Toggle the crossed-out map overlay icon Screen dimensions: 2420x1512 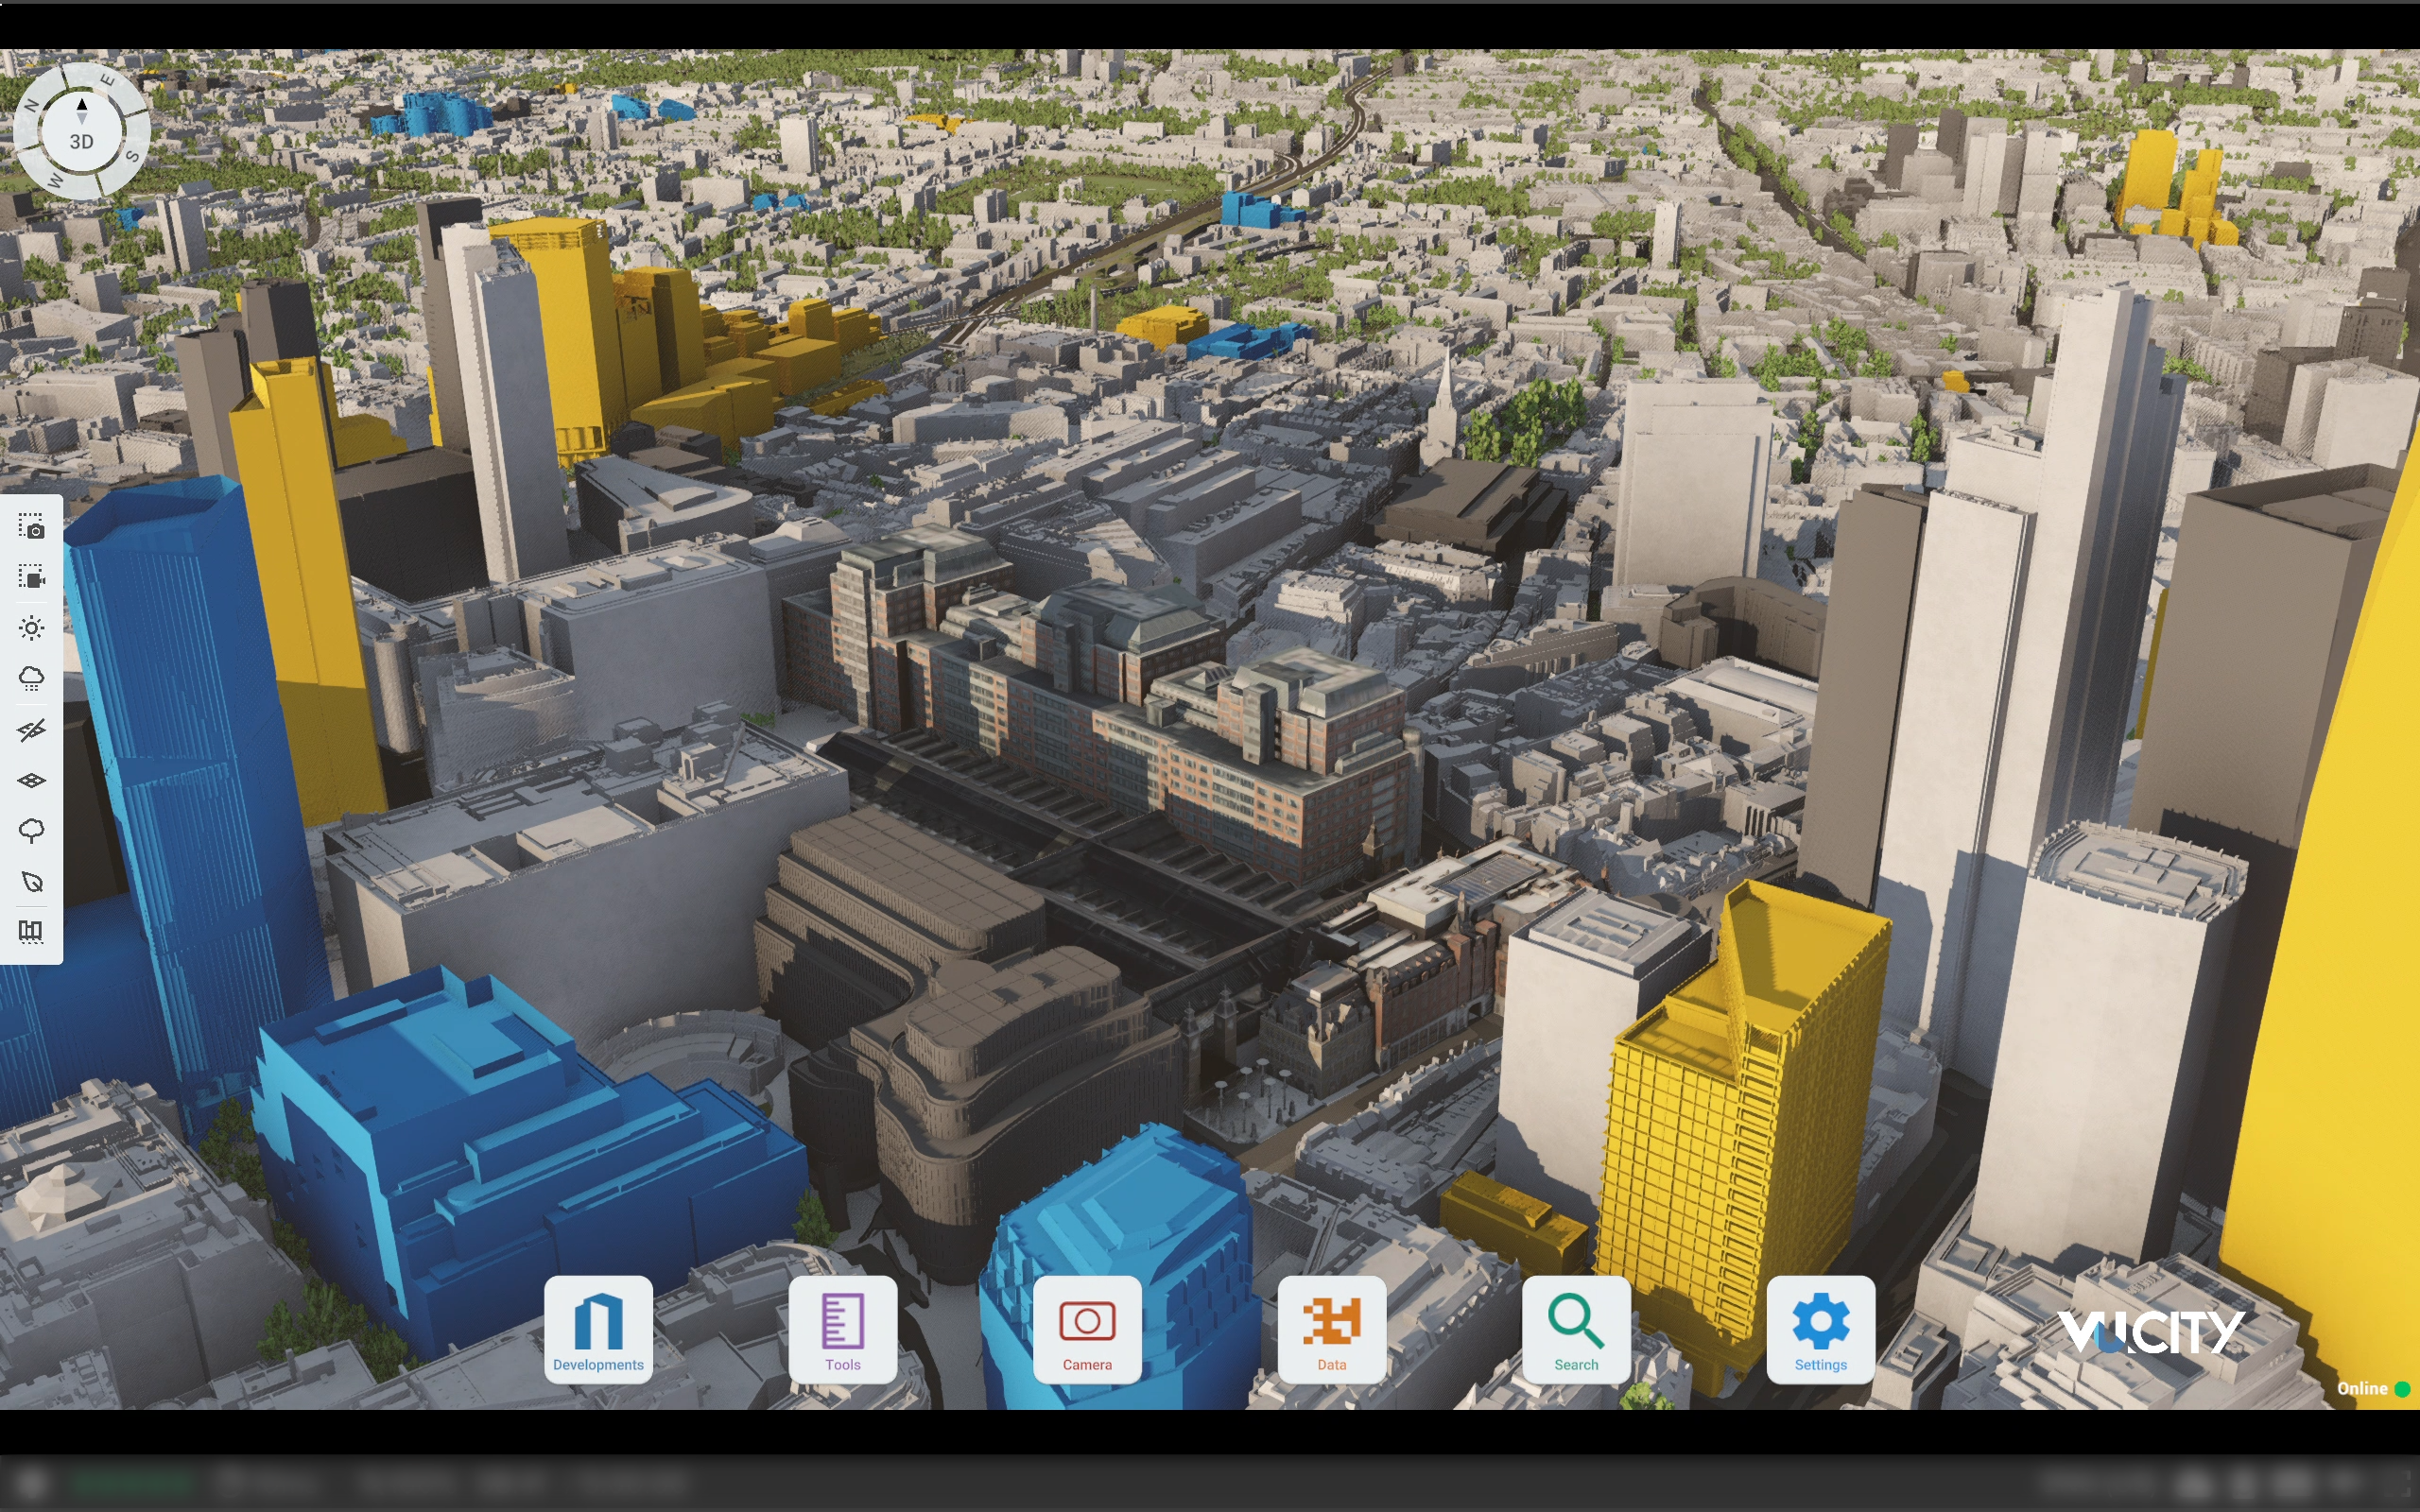(31, 730)
